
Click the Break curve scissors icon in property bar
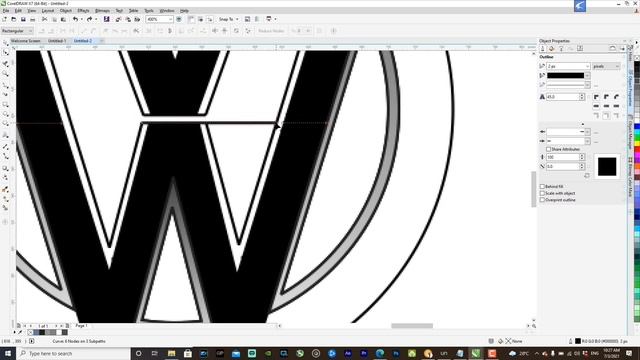coord(136,31)
